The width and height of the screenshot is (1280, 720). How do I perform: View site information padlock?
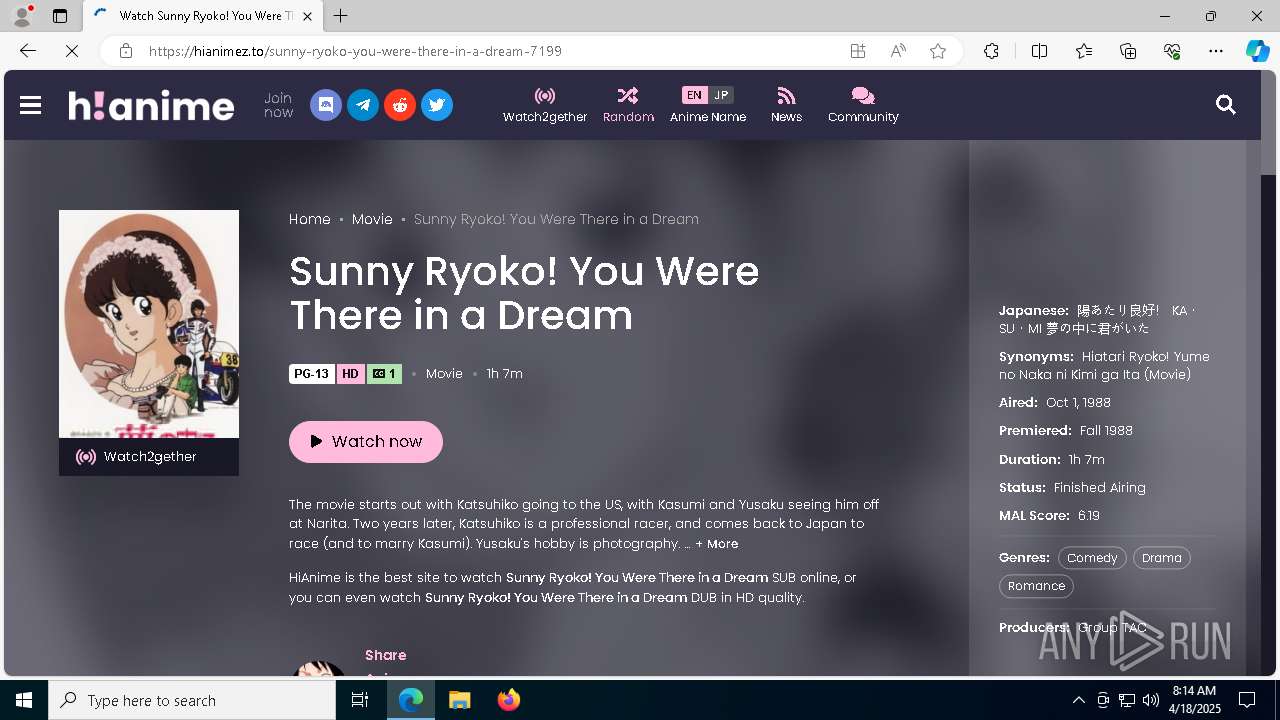pos(125,51)
